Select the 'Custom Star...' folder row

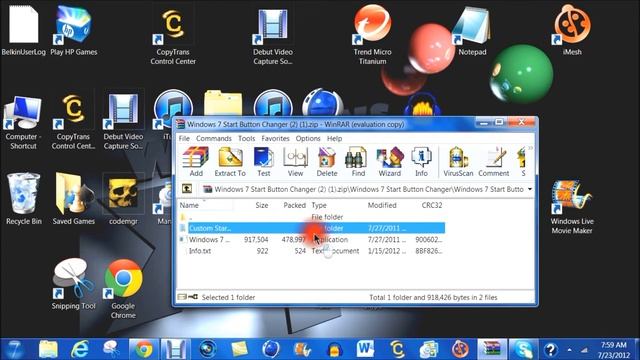tap(311, 228)
